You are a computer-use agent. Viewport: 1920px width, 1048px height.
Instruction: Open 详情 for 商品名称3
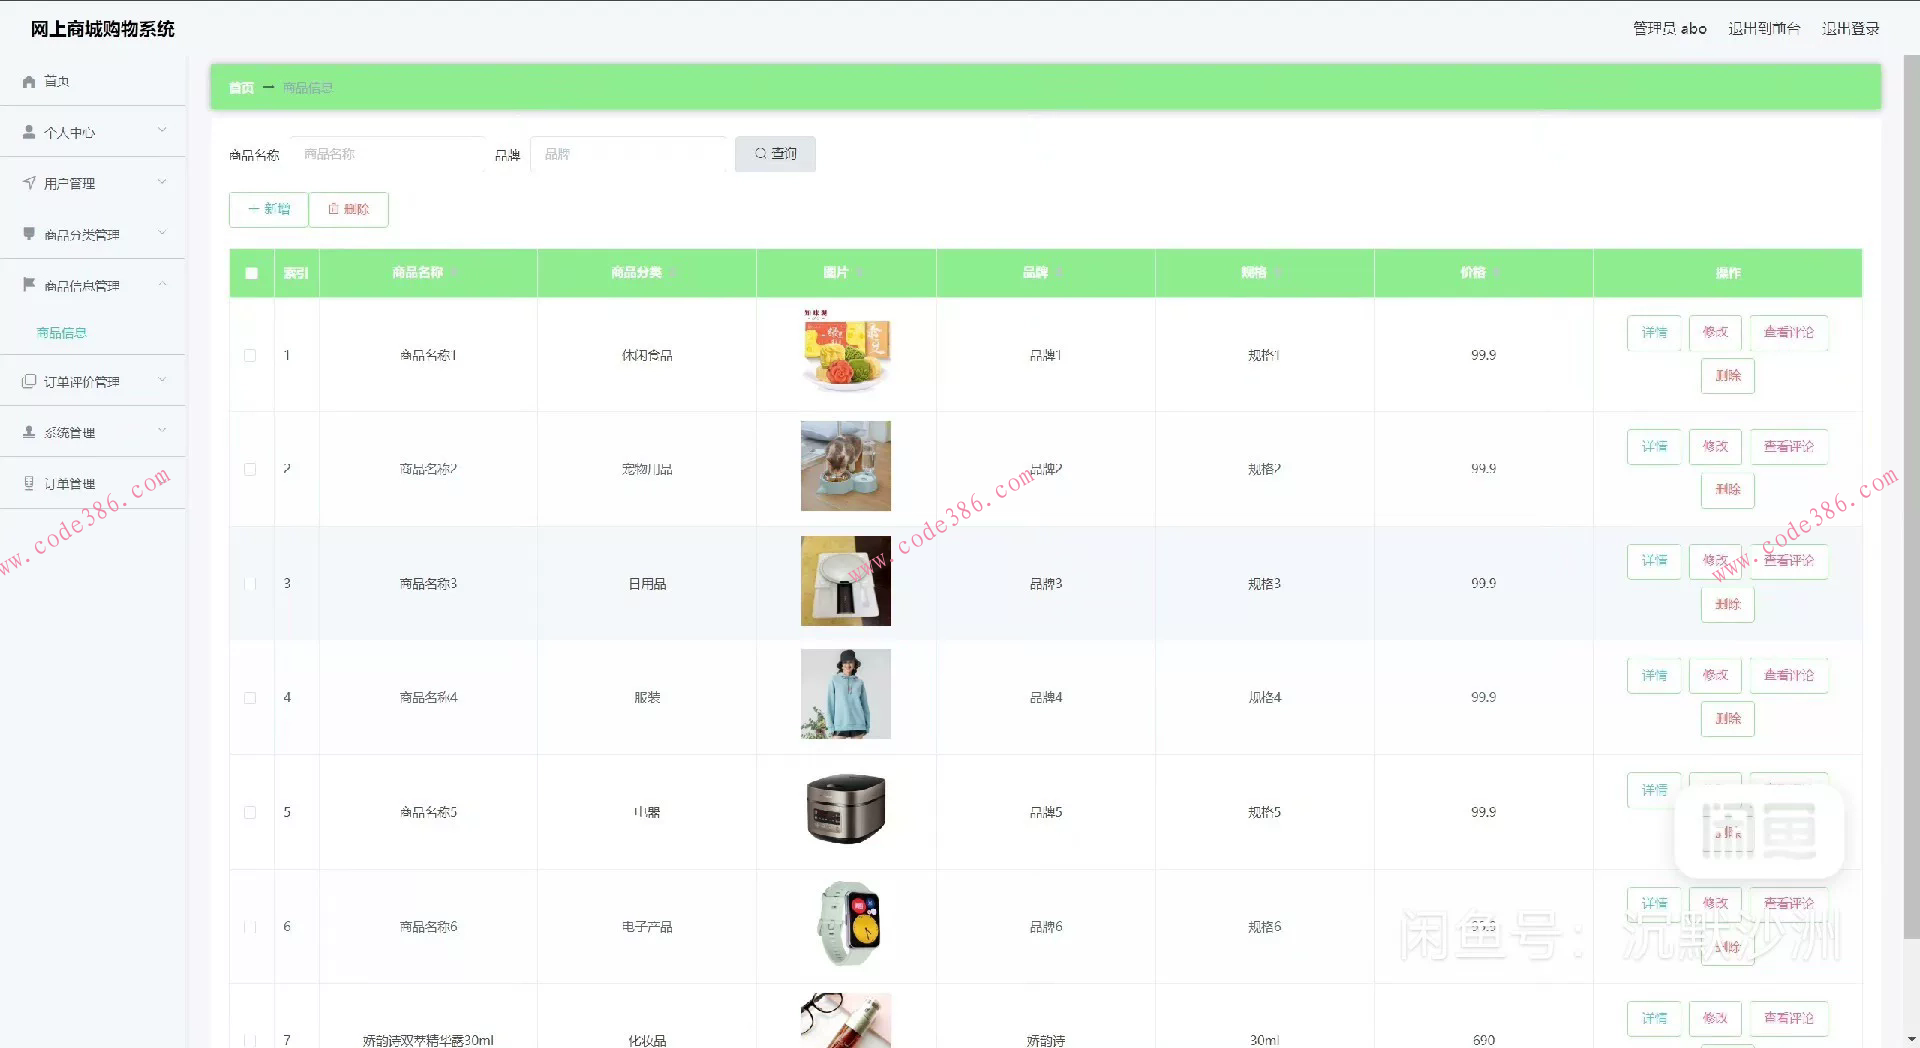click(x=1654, y=561)
